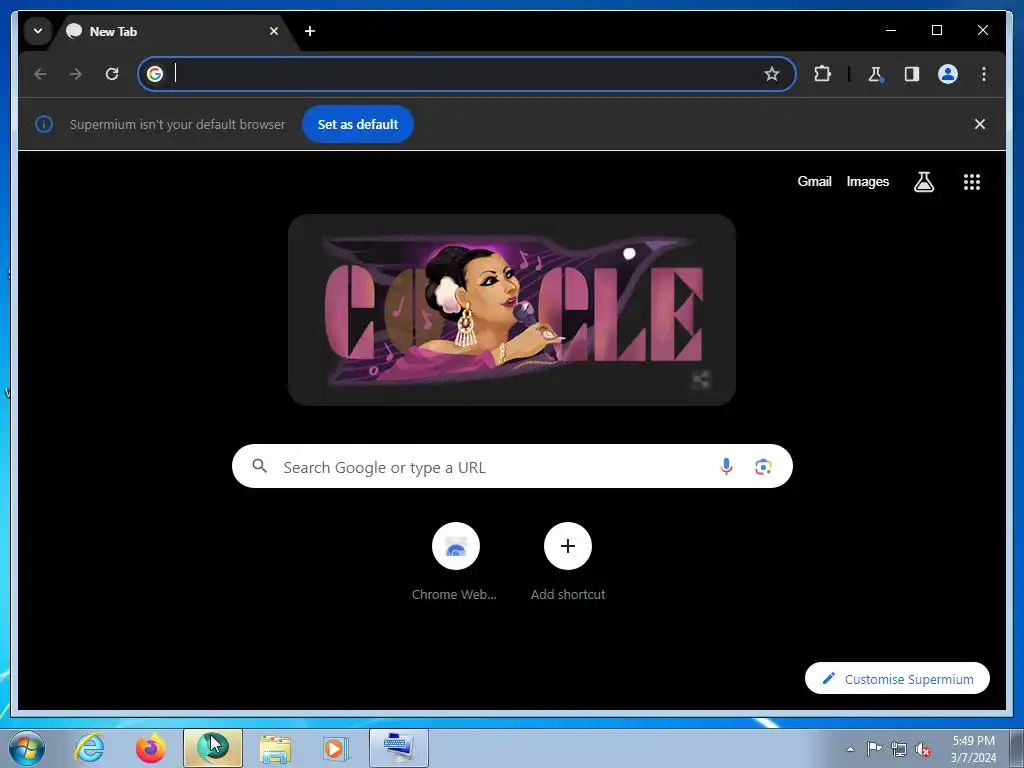Open the tab search dropdown arrow
Screen dimensions: 1024x768
coord(38,31)
